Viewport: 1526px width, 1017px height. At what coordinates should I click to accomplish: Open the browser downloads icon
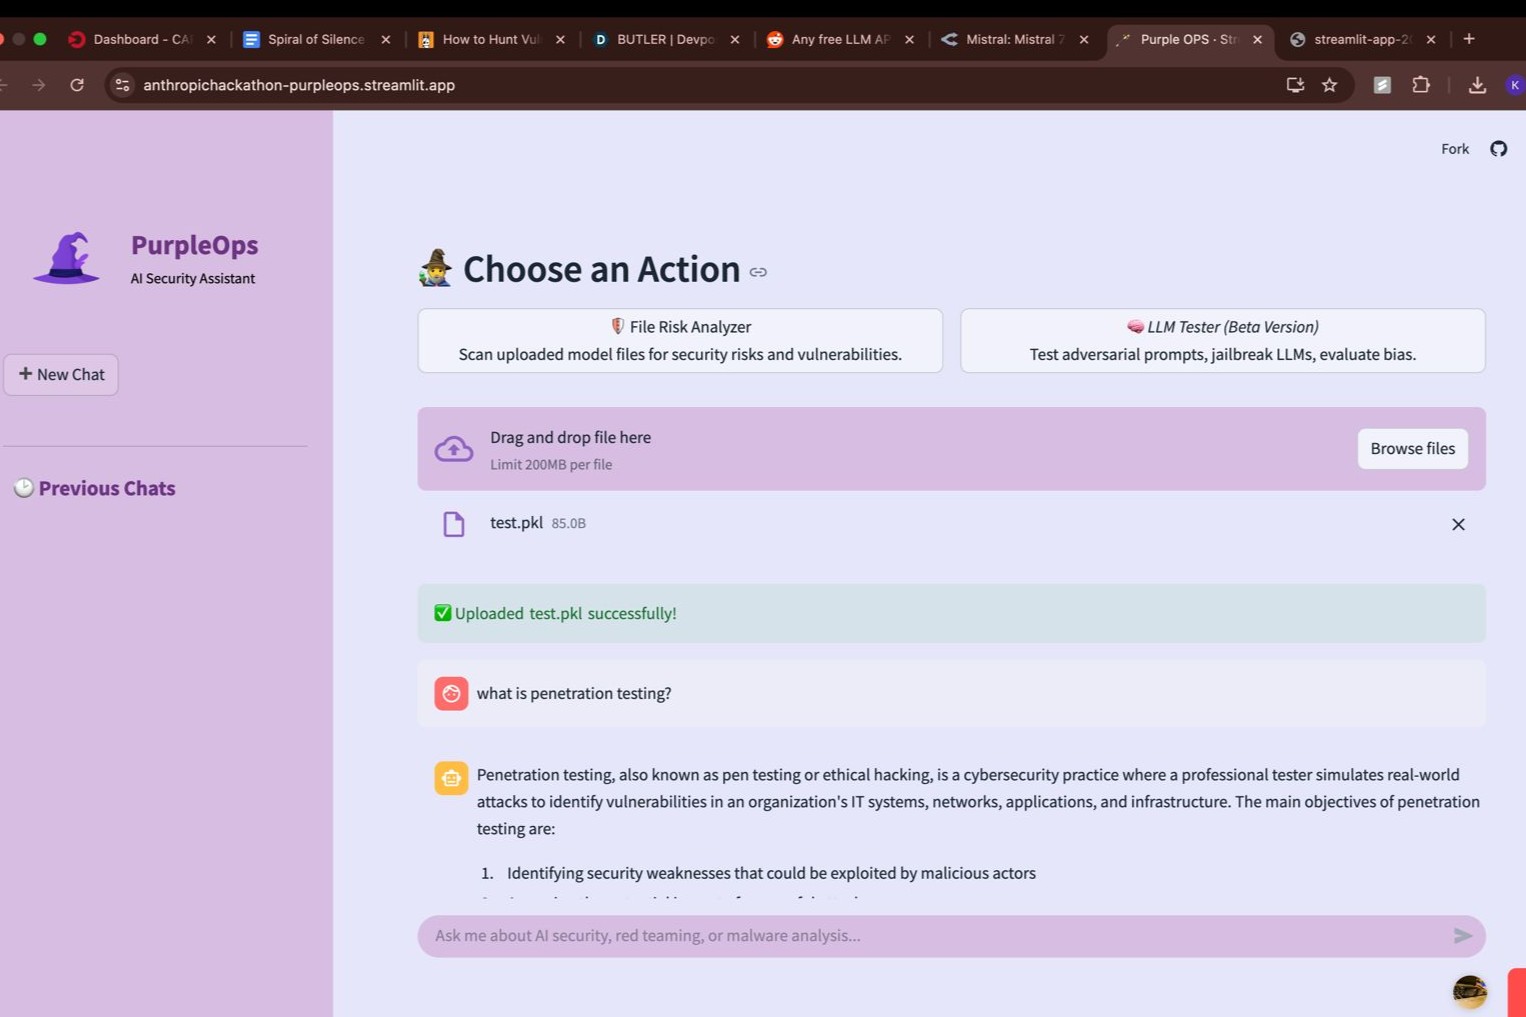click(x=1477, y=85)
